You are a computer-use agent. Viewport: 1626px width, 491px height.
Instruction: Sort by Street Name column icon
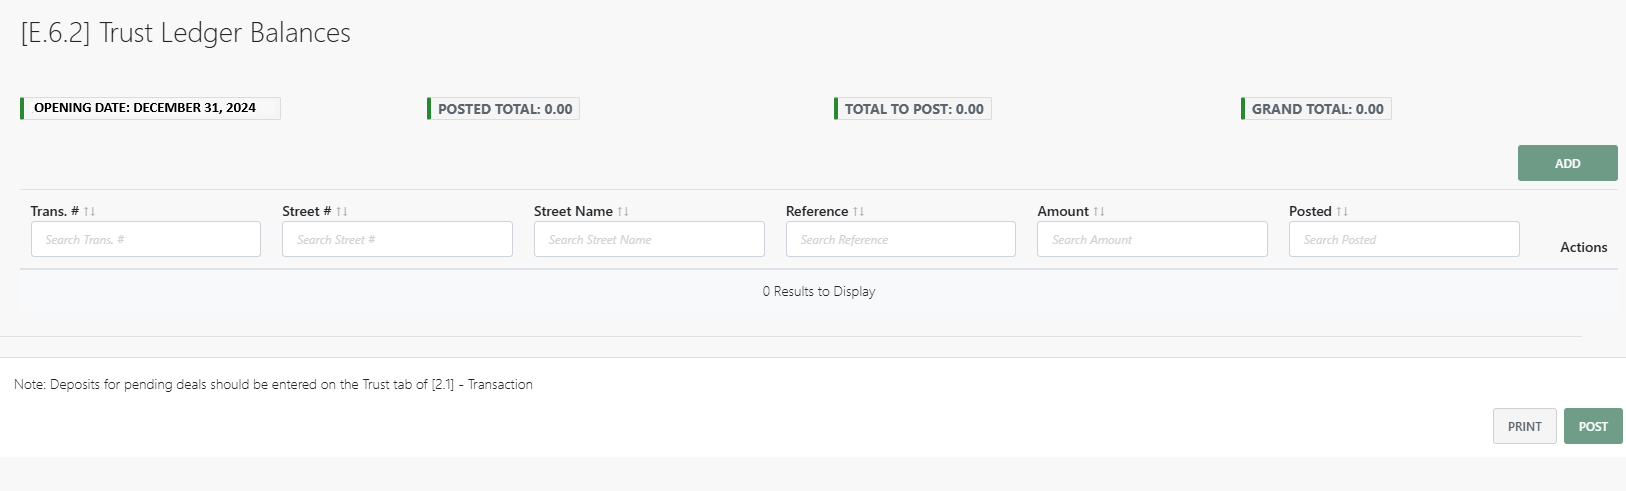(x=623, y=212)
